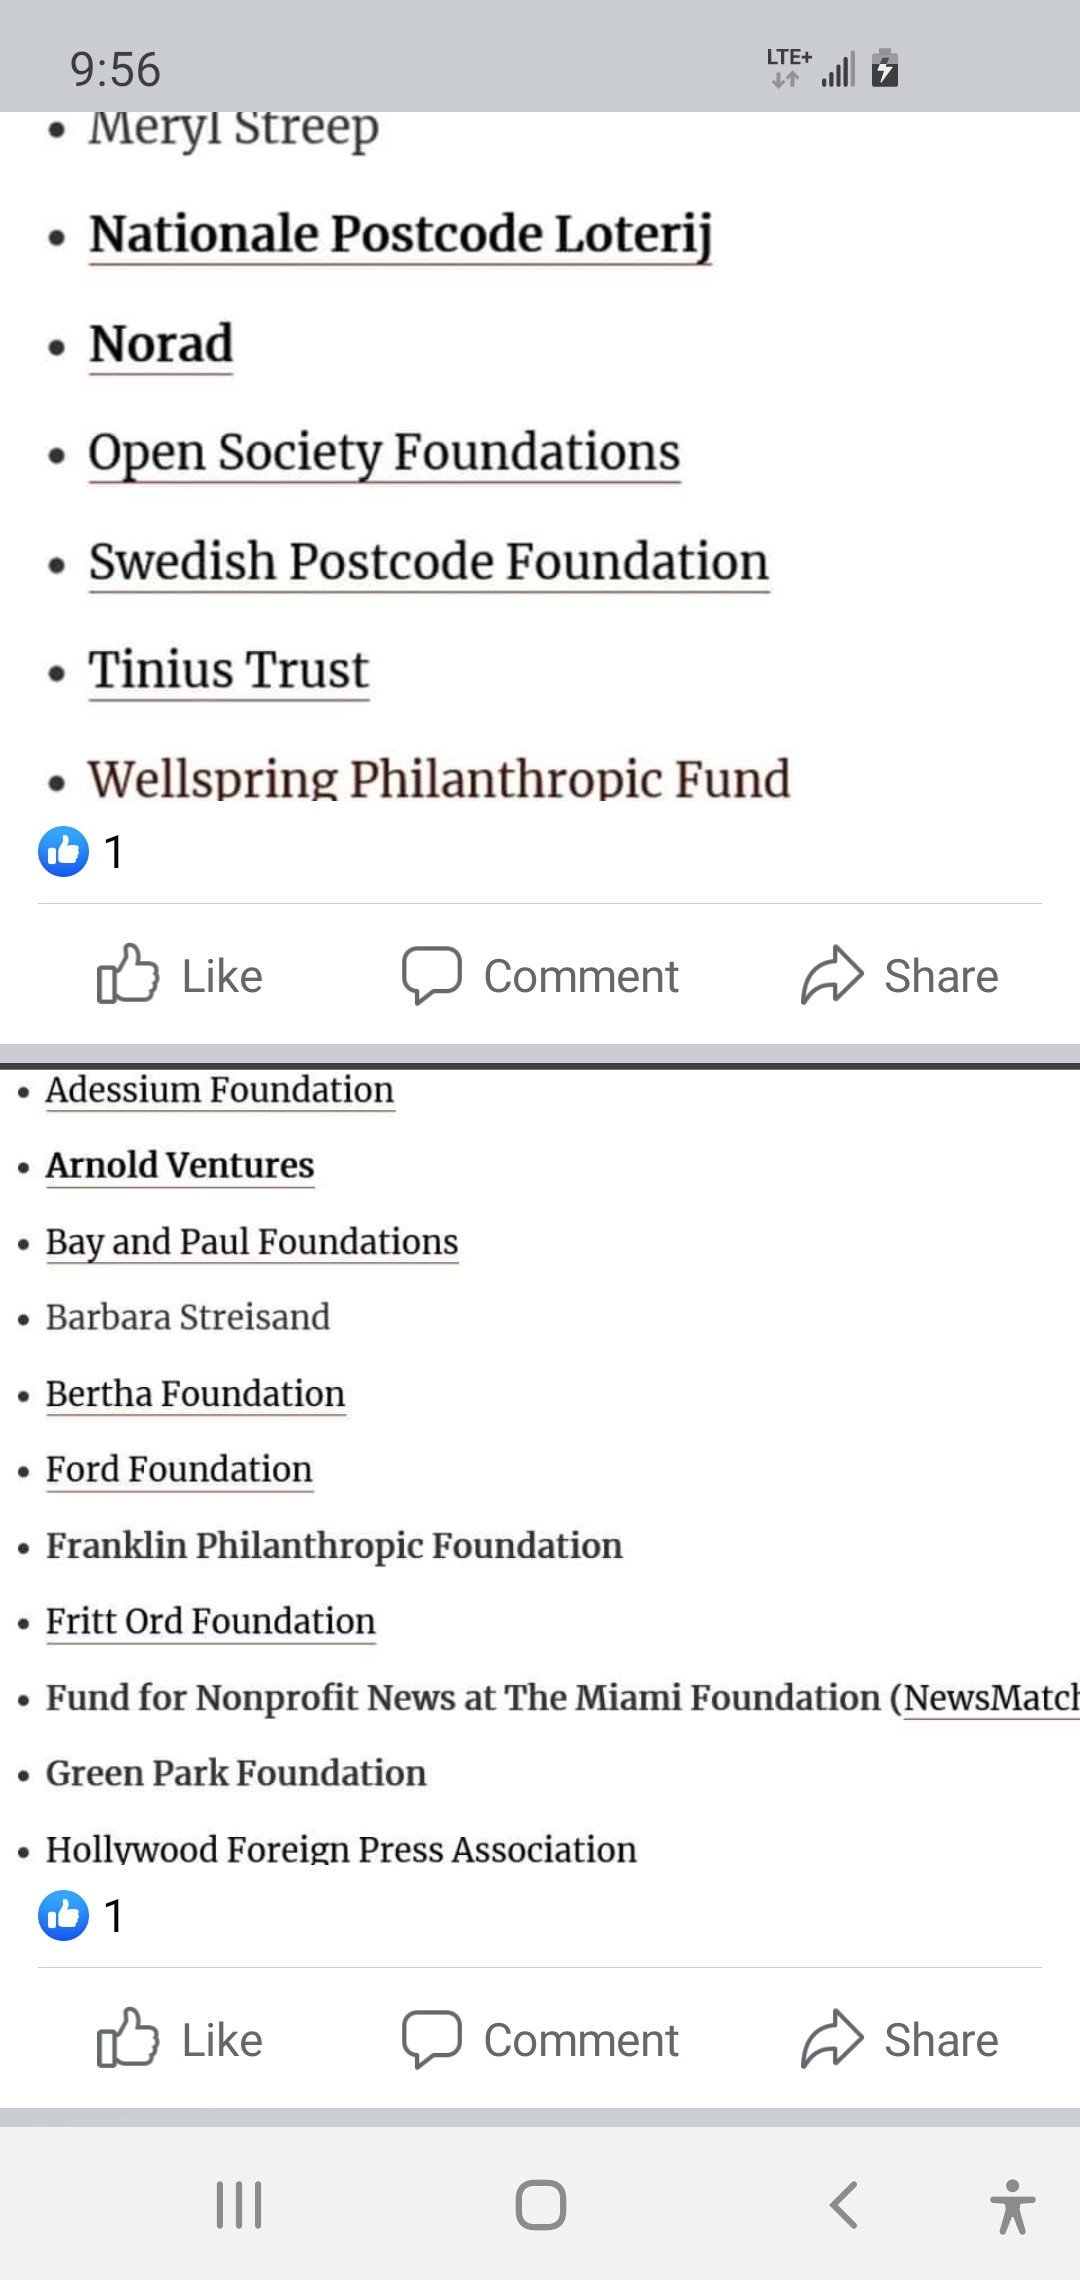Comment on the second post
This screenshot has height=2280, width=1080.
tap(540, 2039)
